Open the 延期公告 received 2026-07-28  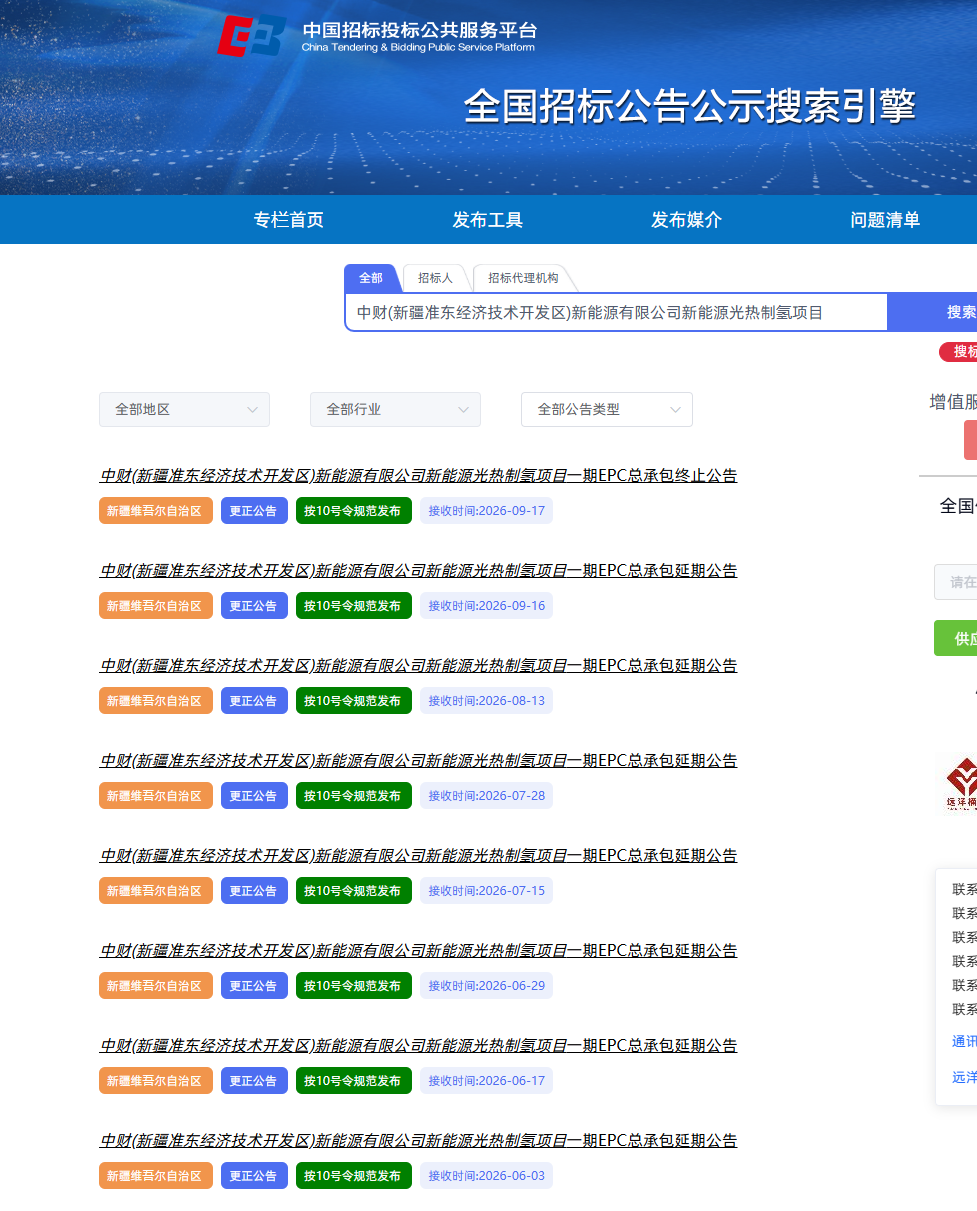click(x=418, y=760)
